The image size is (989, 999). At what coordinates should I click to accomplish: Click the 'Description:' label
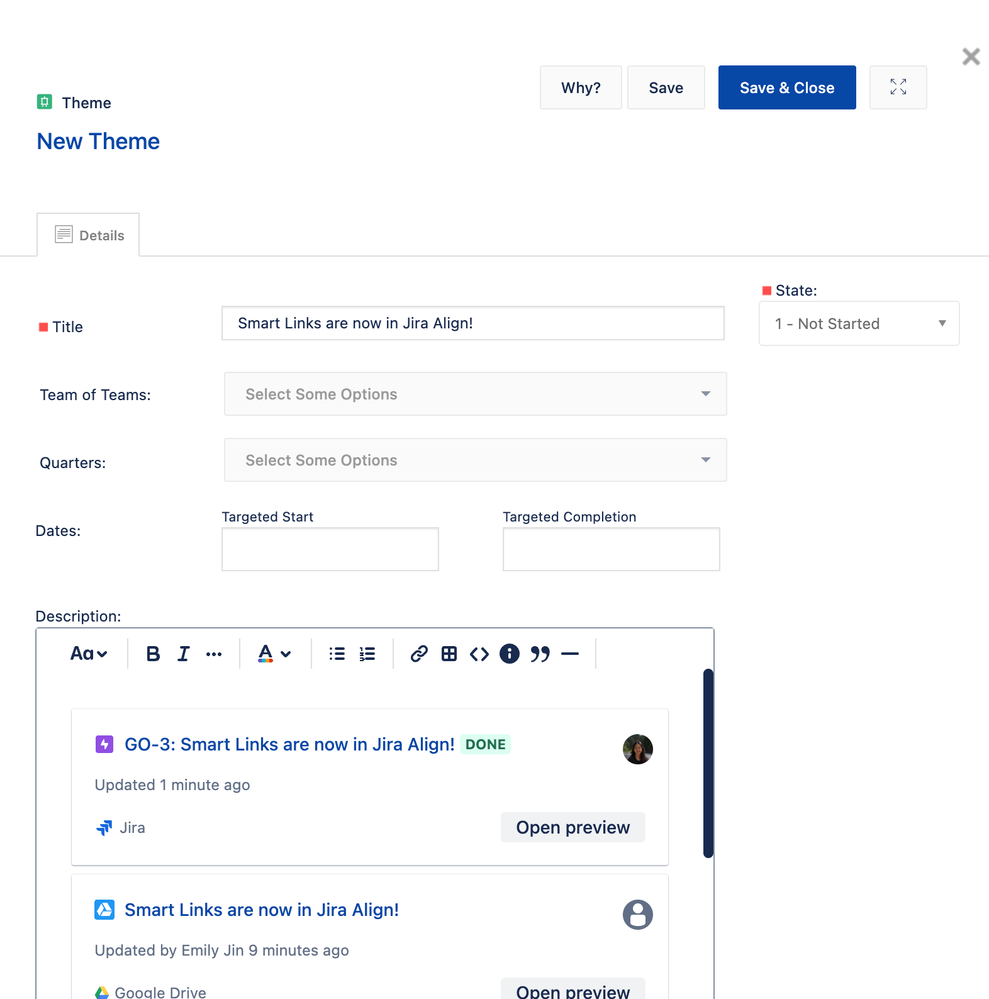[78, 616]
